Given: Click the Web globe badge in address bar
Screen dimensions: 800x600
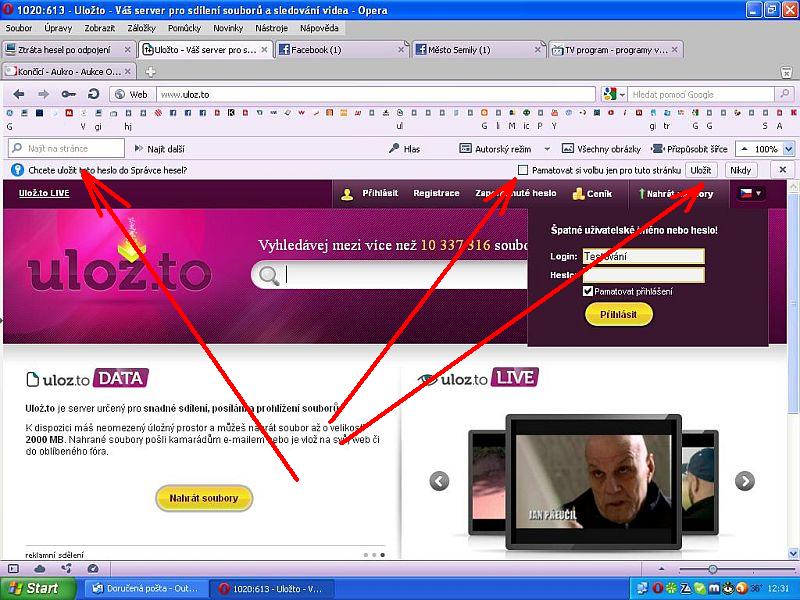Looking at the screenshot, I should 132,94.
